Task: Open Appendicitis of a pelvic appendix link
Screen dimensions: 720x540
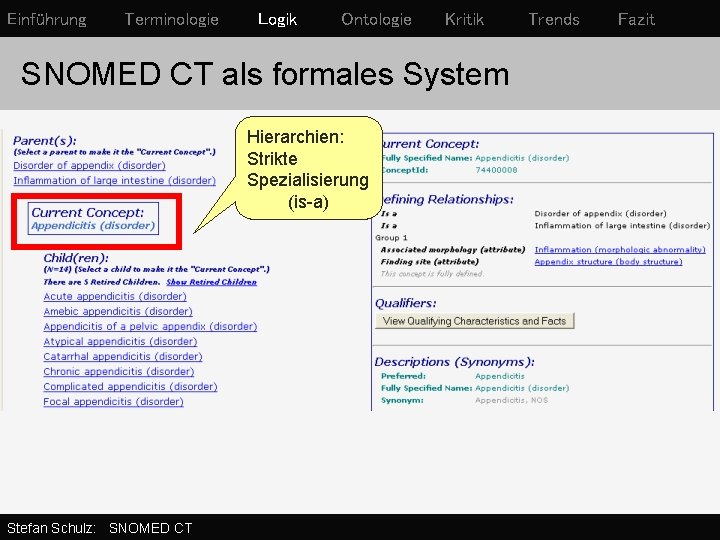Action: [150, 326]
